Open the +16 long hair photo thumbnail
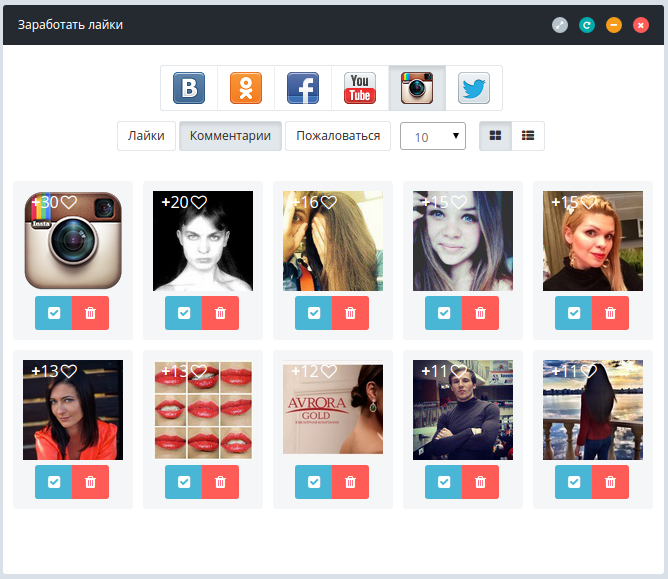 click(333, 241)
